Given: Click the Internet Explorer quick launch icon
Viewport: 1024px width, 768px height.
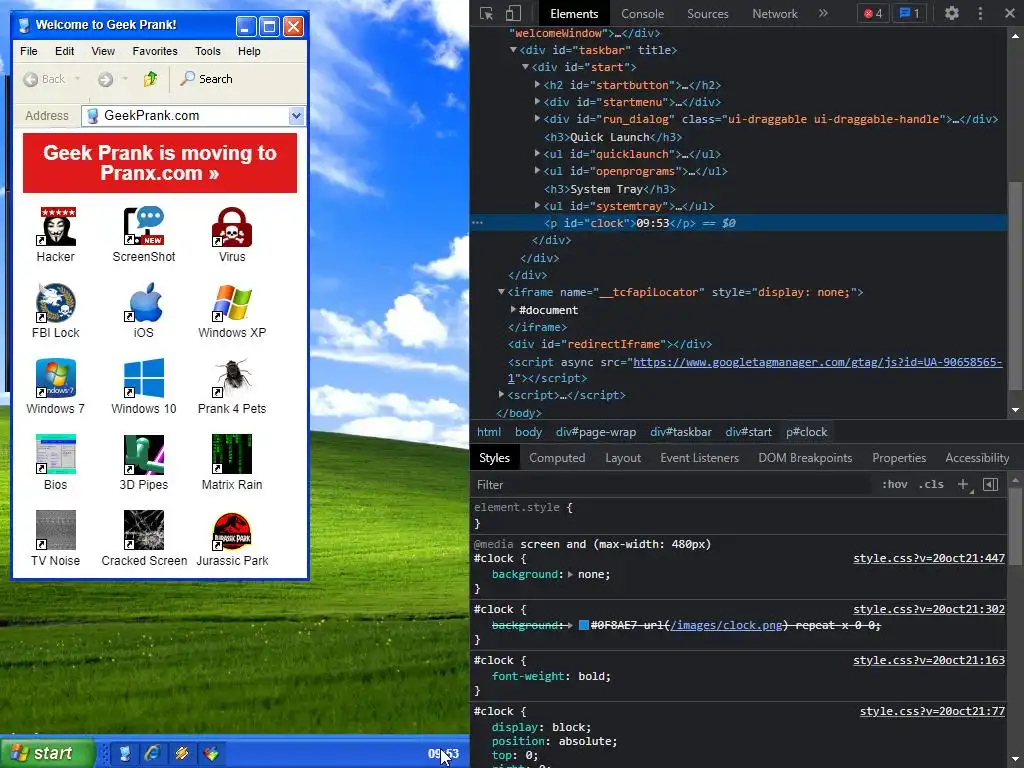Looking at the screenshot, I should pyautogui.click(x=152, y=753).
